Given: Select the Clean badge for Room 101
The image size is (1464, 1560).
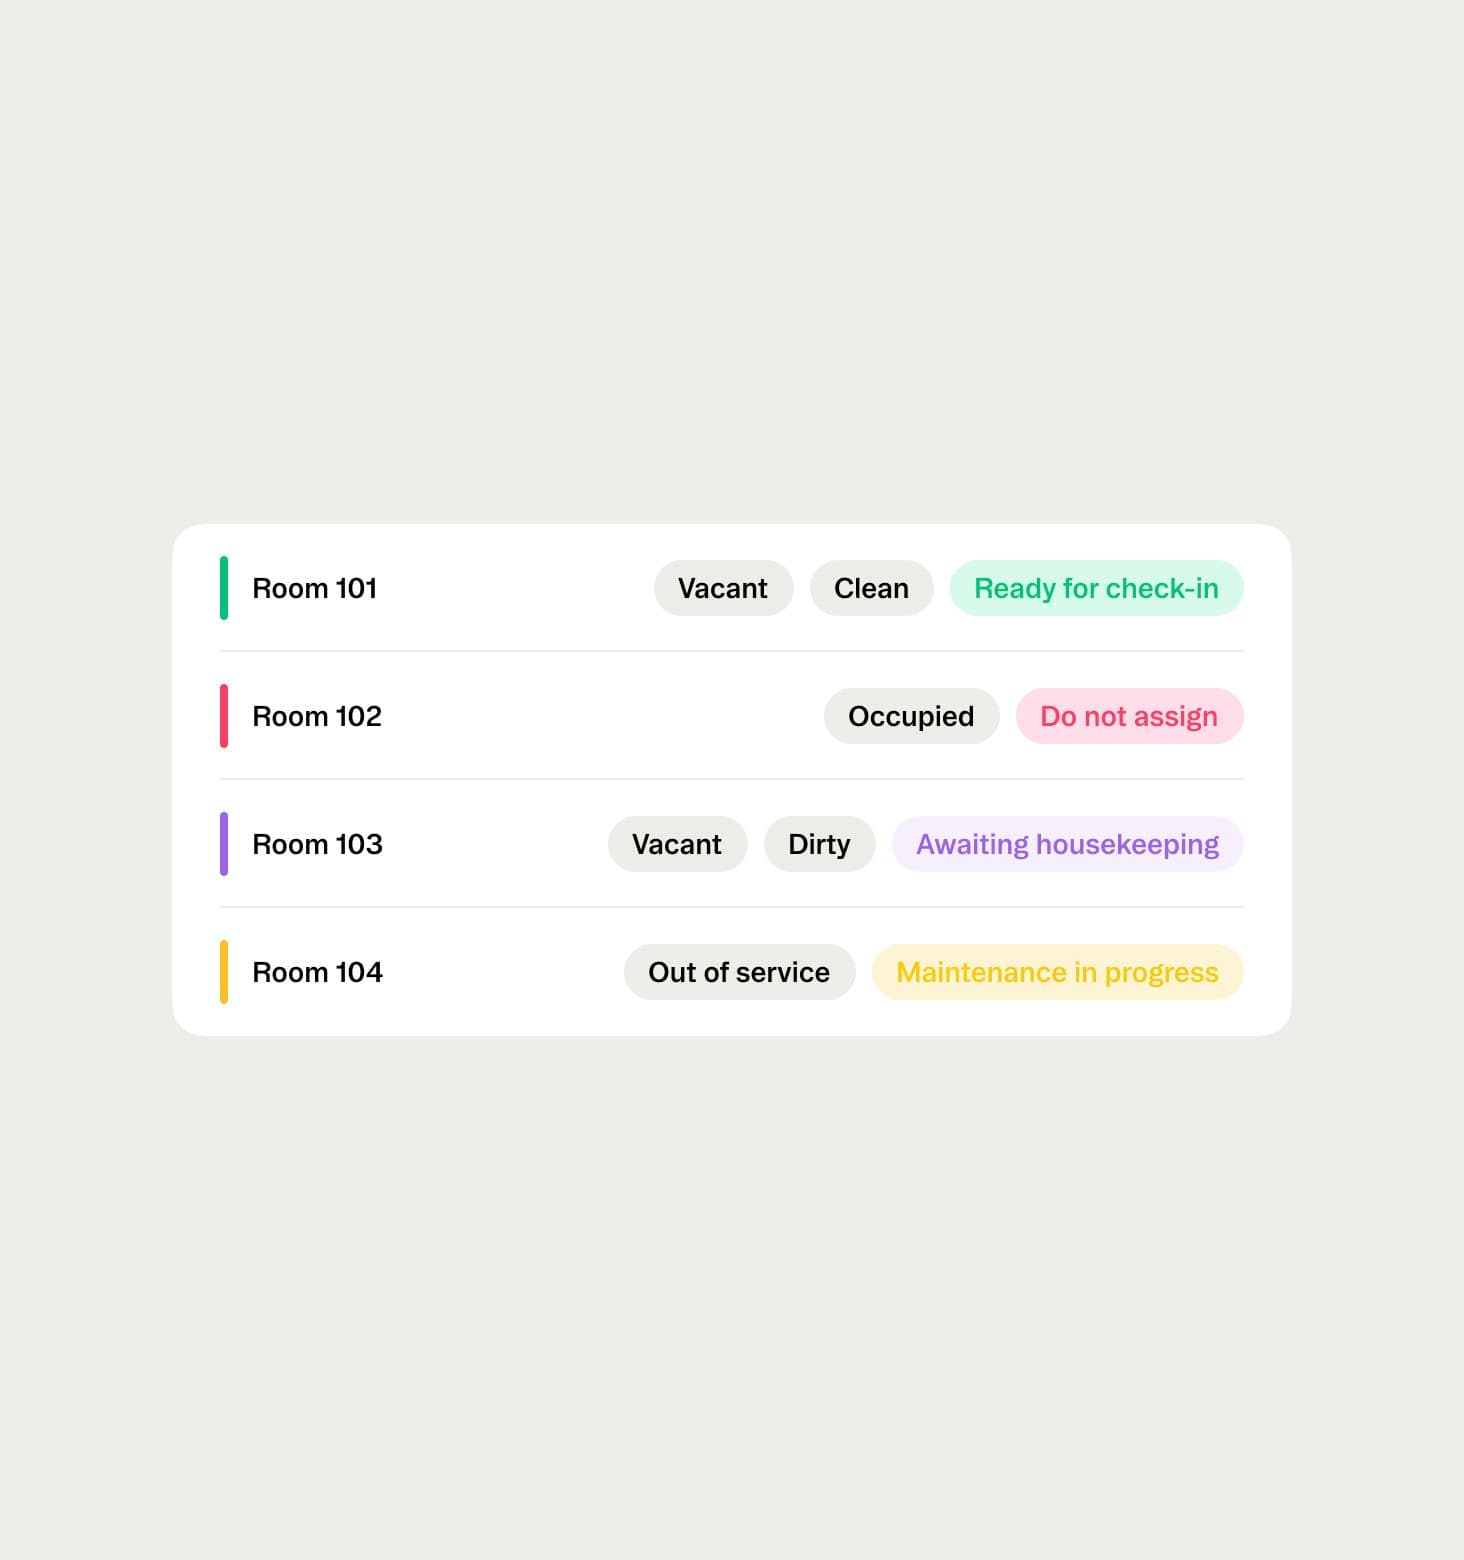Looking at the screenshot, I should [x=871, y=588].
